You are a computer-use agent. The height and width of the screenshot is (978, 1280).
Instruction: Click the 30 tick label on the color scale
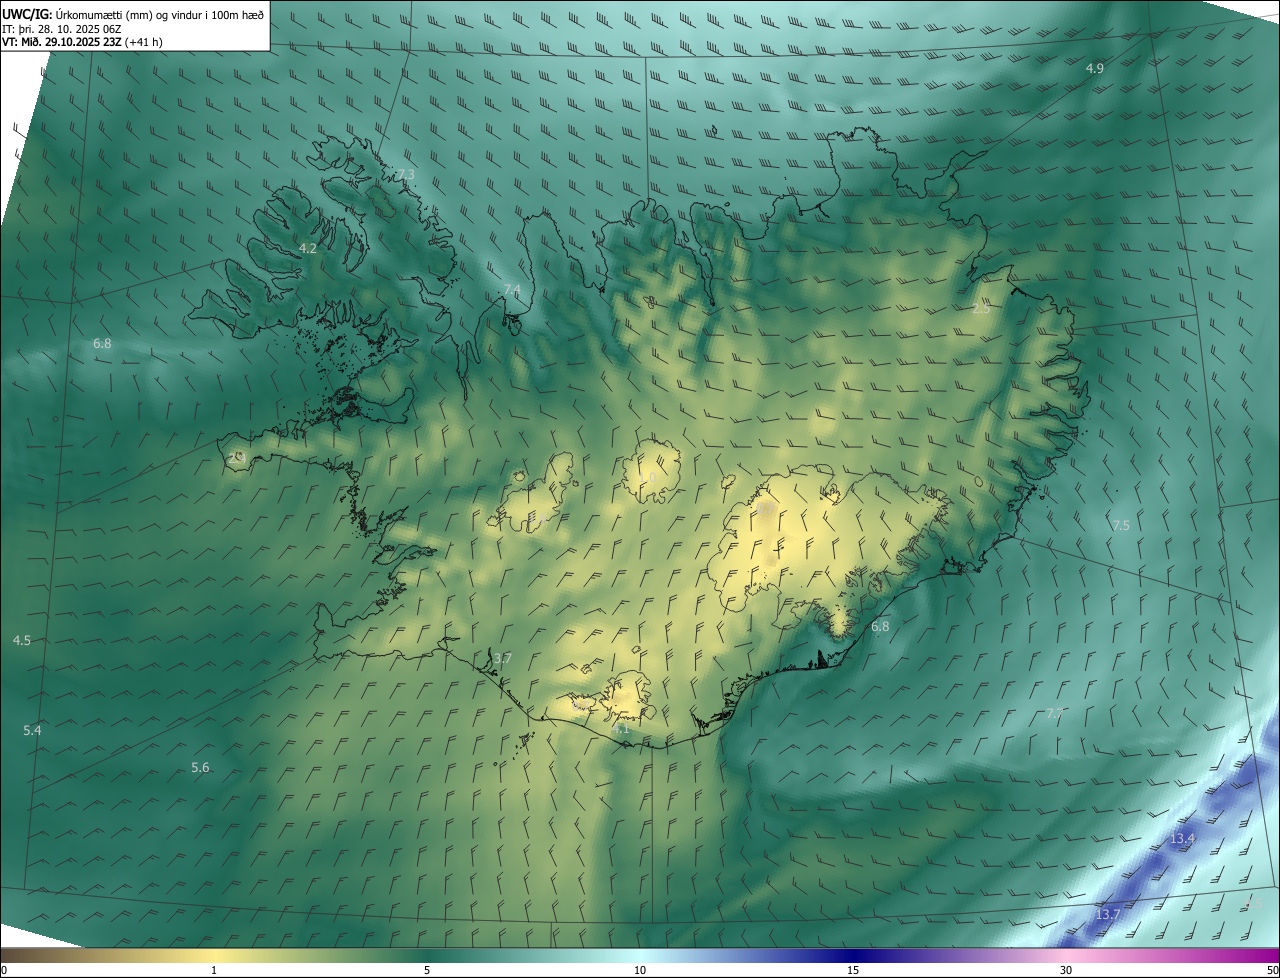(1066, 970)
